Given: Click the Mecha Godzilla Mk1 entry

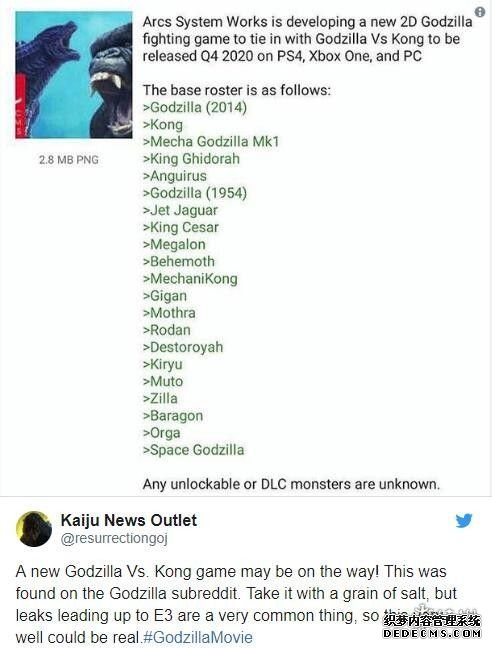Looking at the screenshot, I should click(x=211, y=142).
